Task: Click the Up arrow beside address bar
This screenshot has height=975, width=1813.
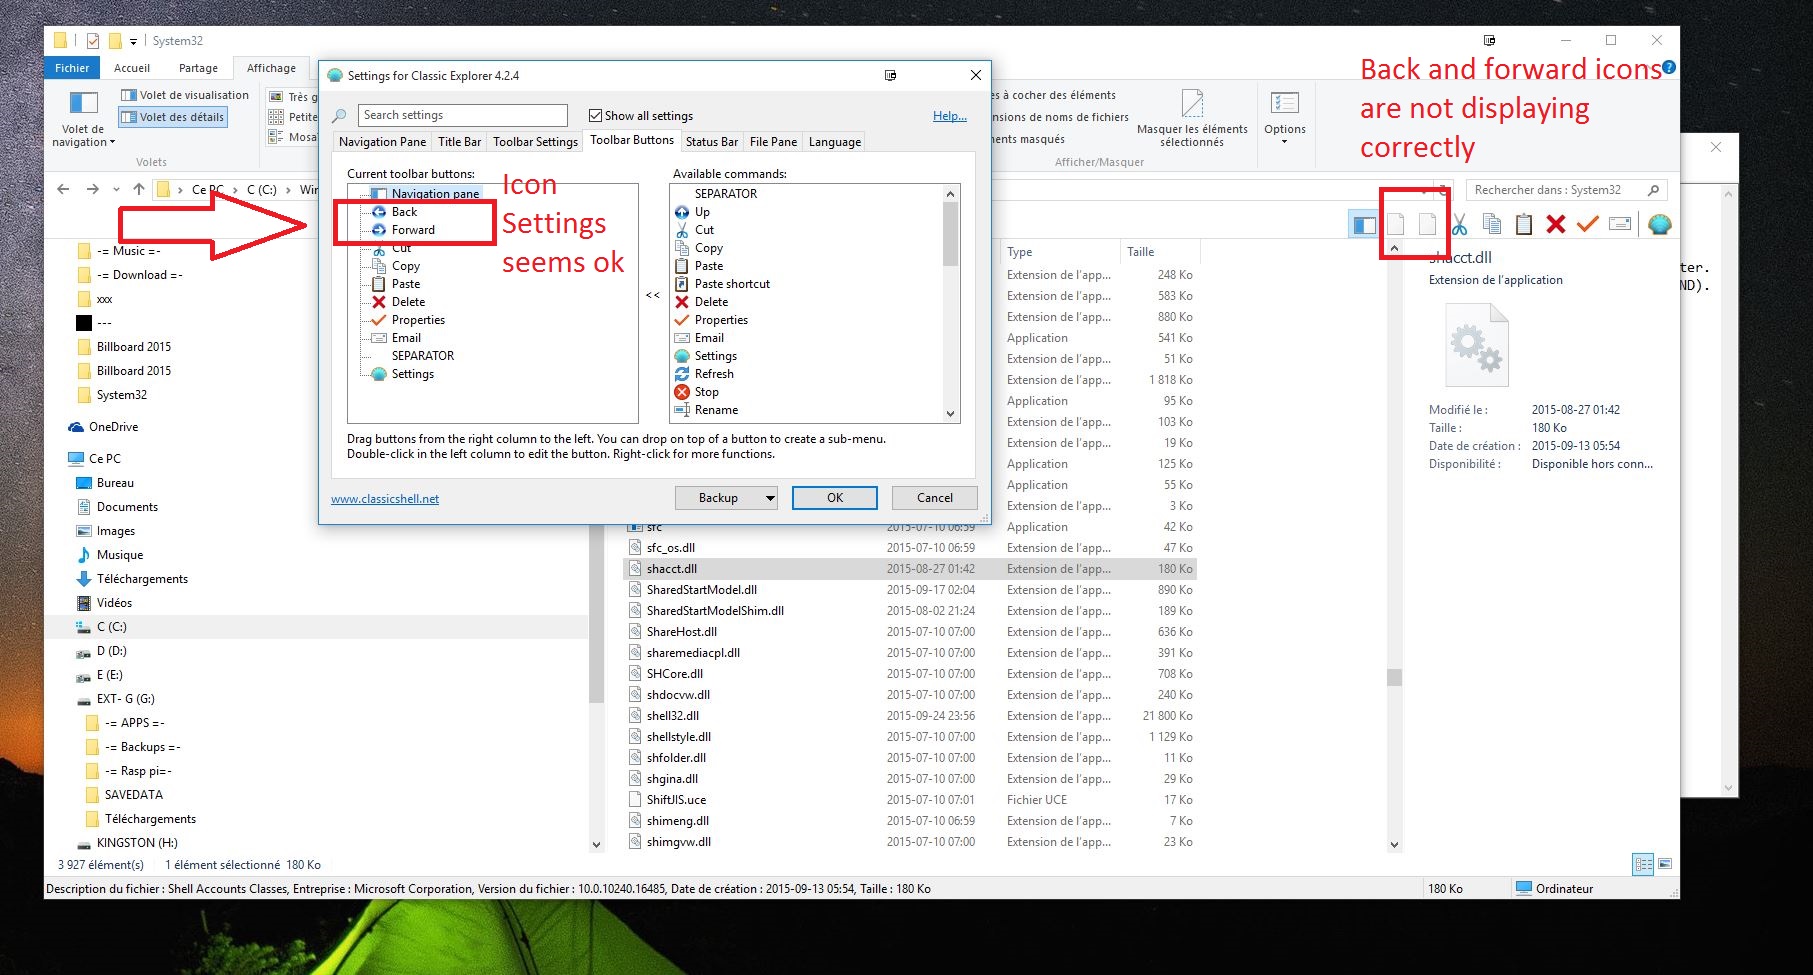Action: click(x=138, y=189)
